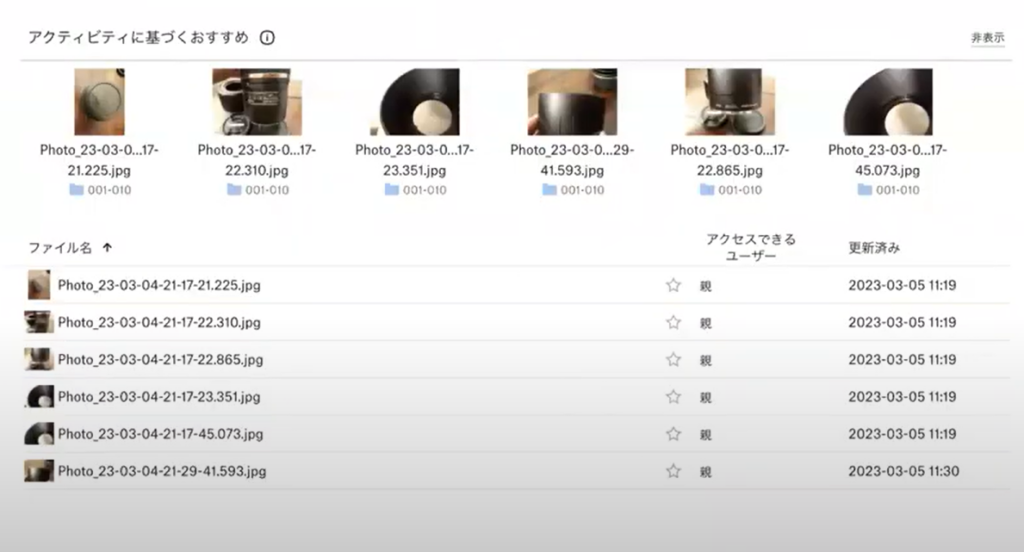The width and height of the screenshot is (1024, 552).
Task: Open suggested thumbnail Photo_23-03-0...17-21.225.jpg
Action: 99,102
